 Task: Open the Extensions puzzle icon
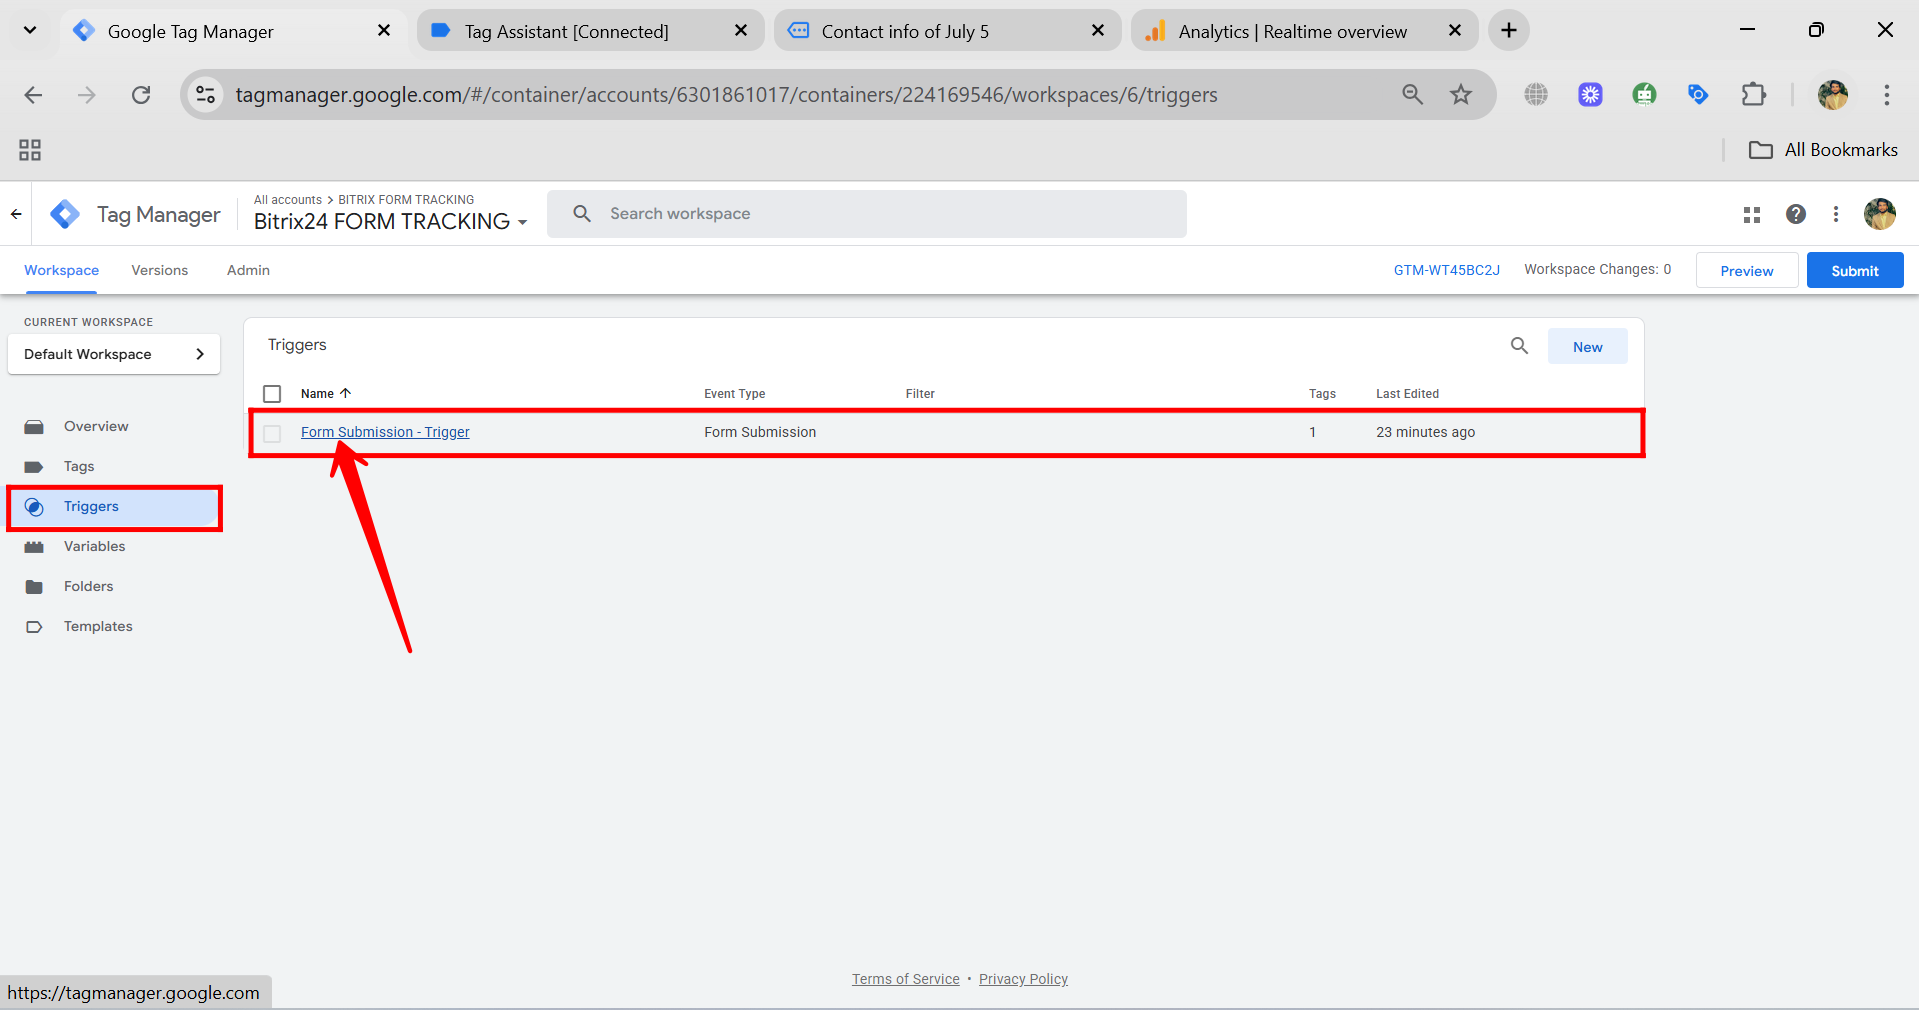1753,95
